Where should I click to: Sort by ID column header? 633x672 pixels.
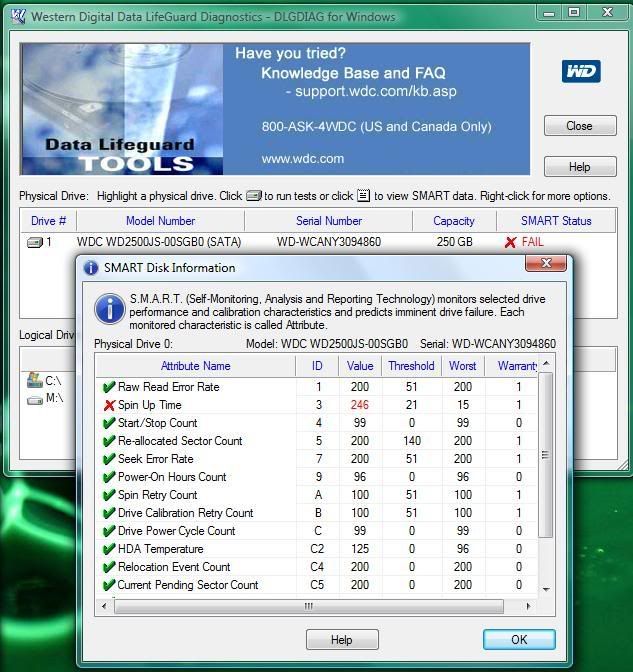317,366
